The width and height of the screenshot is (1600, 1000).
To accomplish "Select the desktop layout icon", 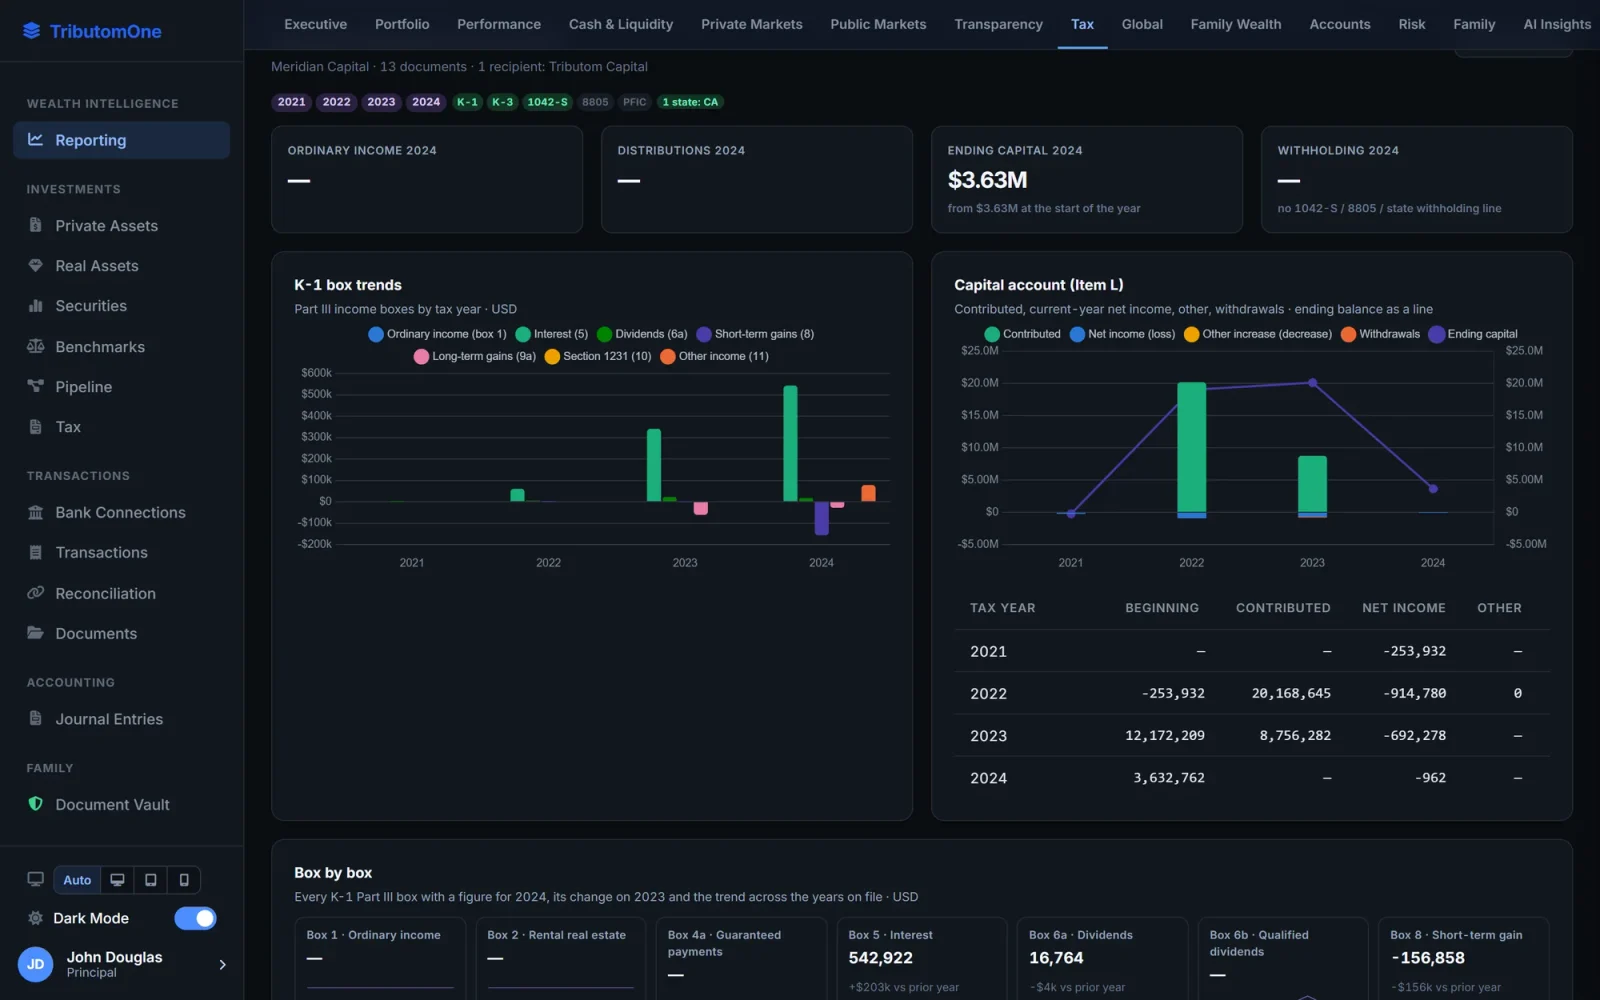I will pos(117,880).
